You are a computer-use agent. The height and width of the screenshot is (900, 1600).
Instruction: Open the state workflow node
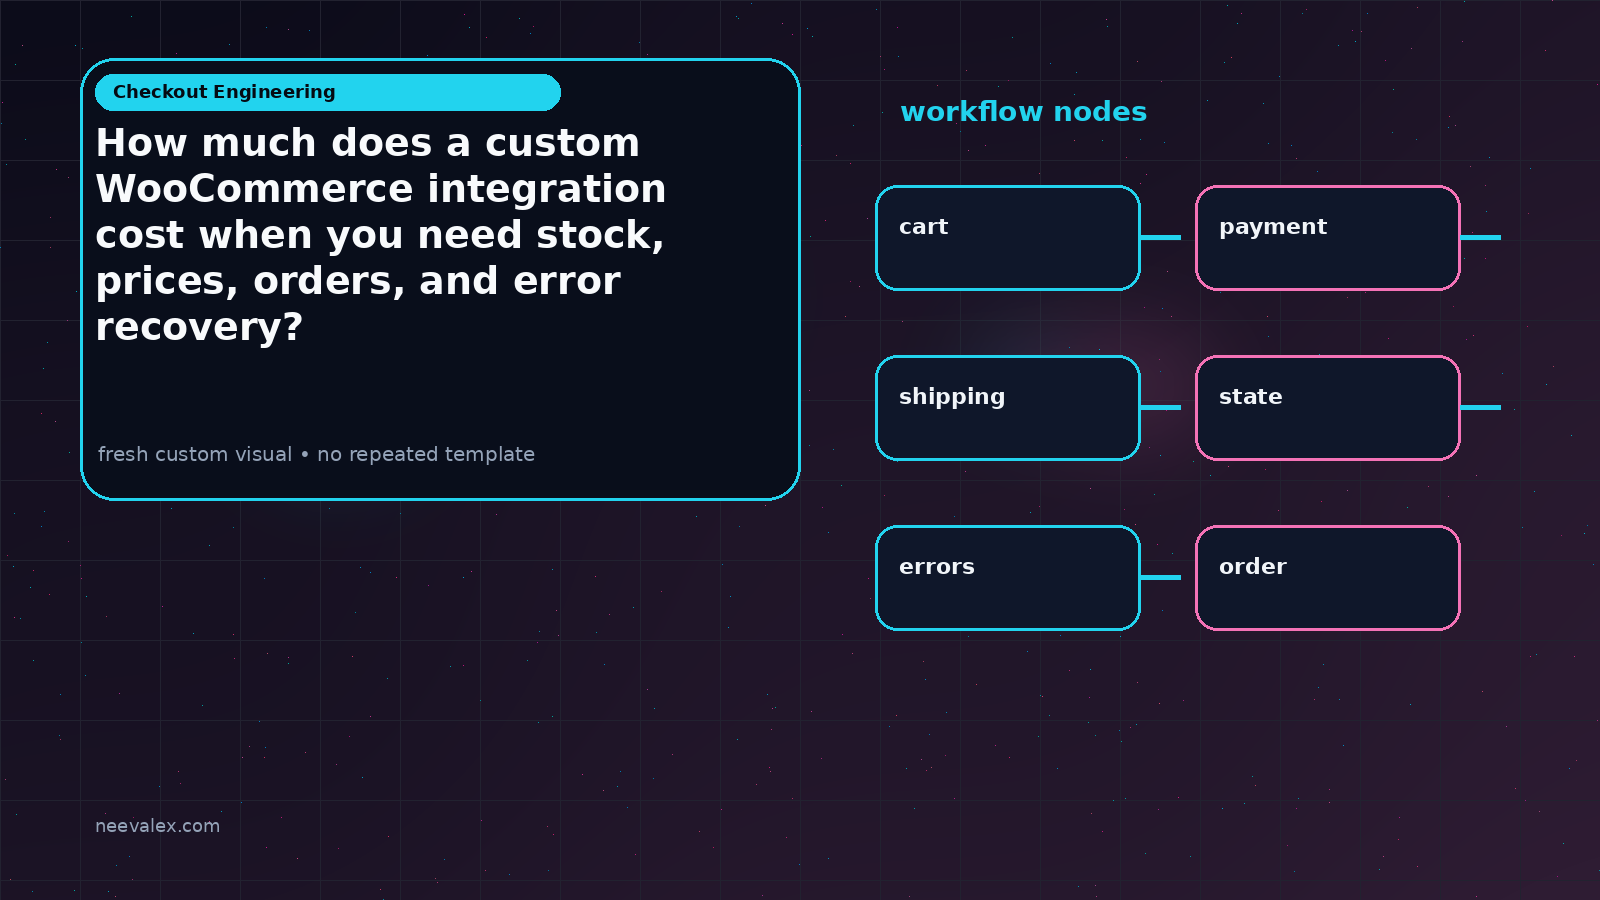1328,408
